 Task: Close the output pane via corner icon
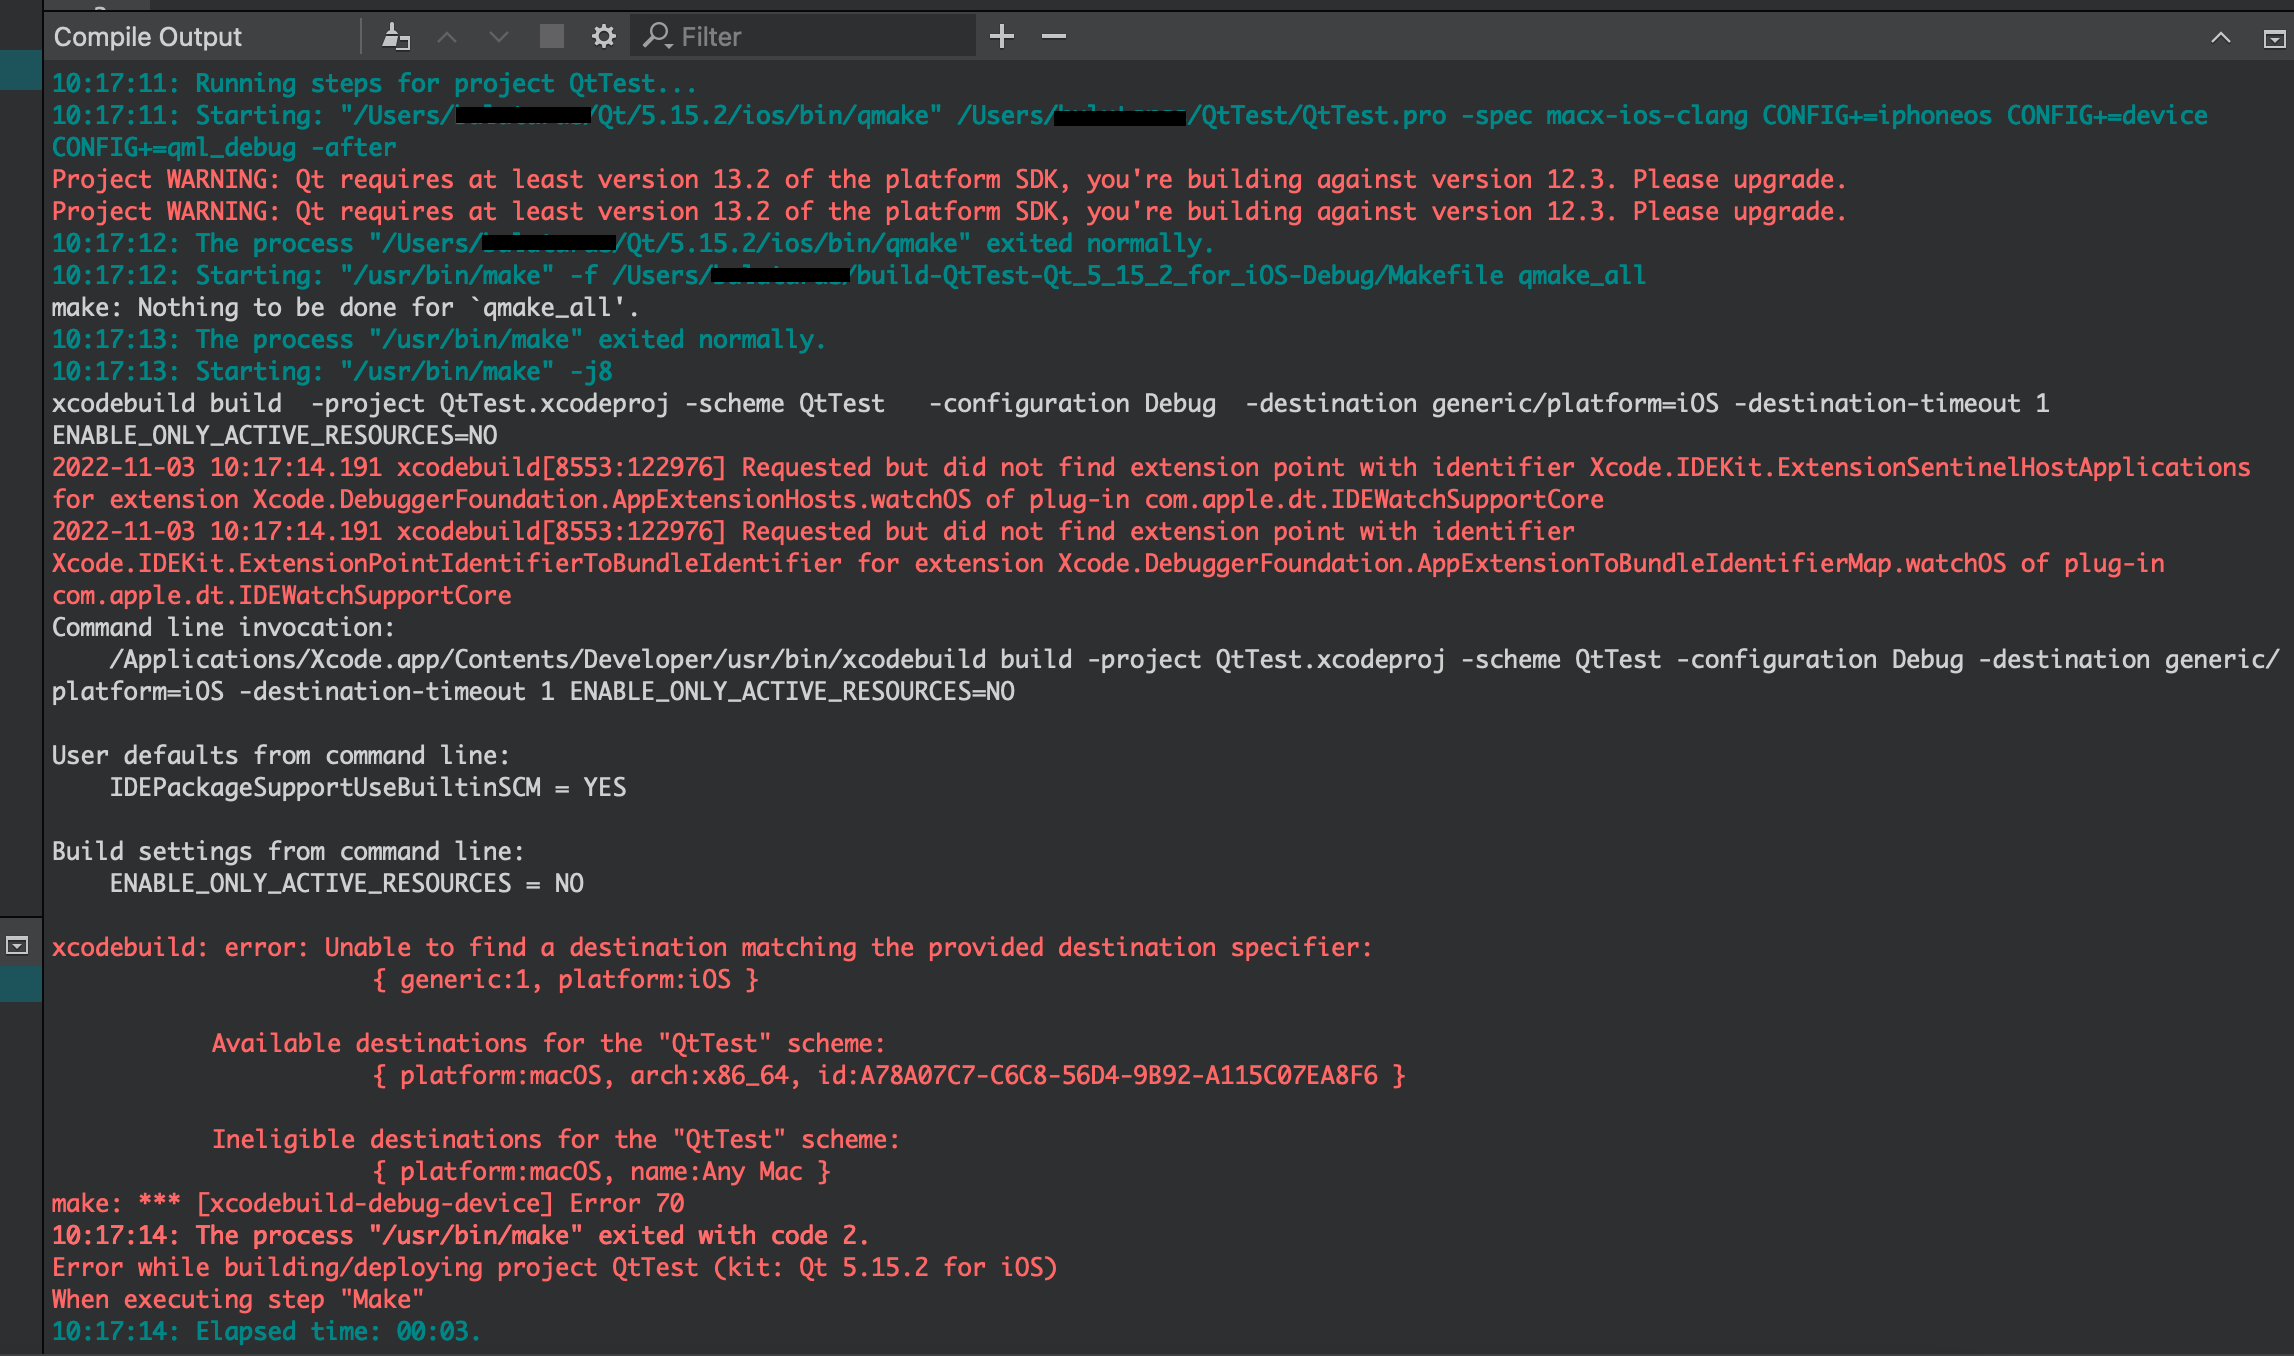(2273, 38)
